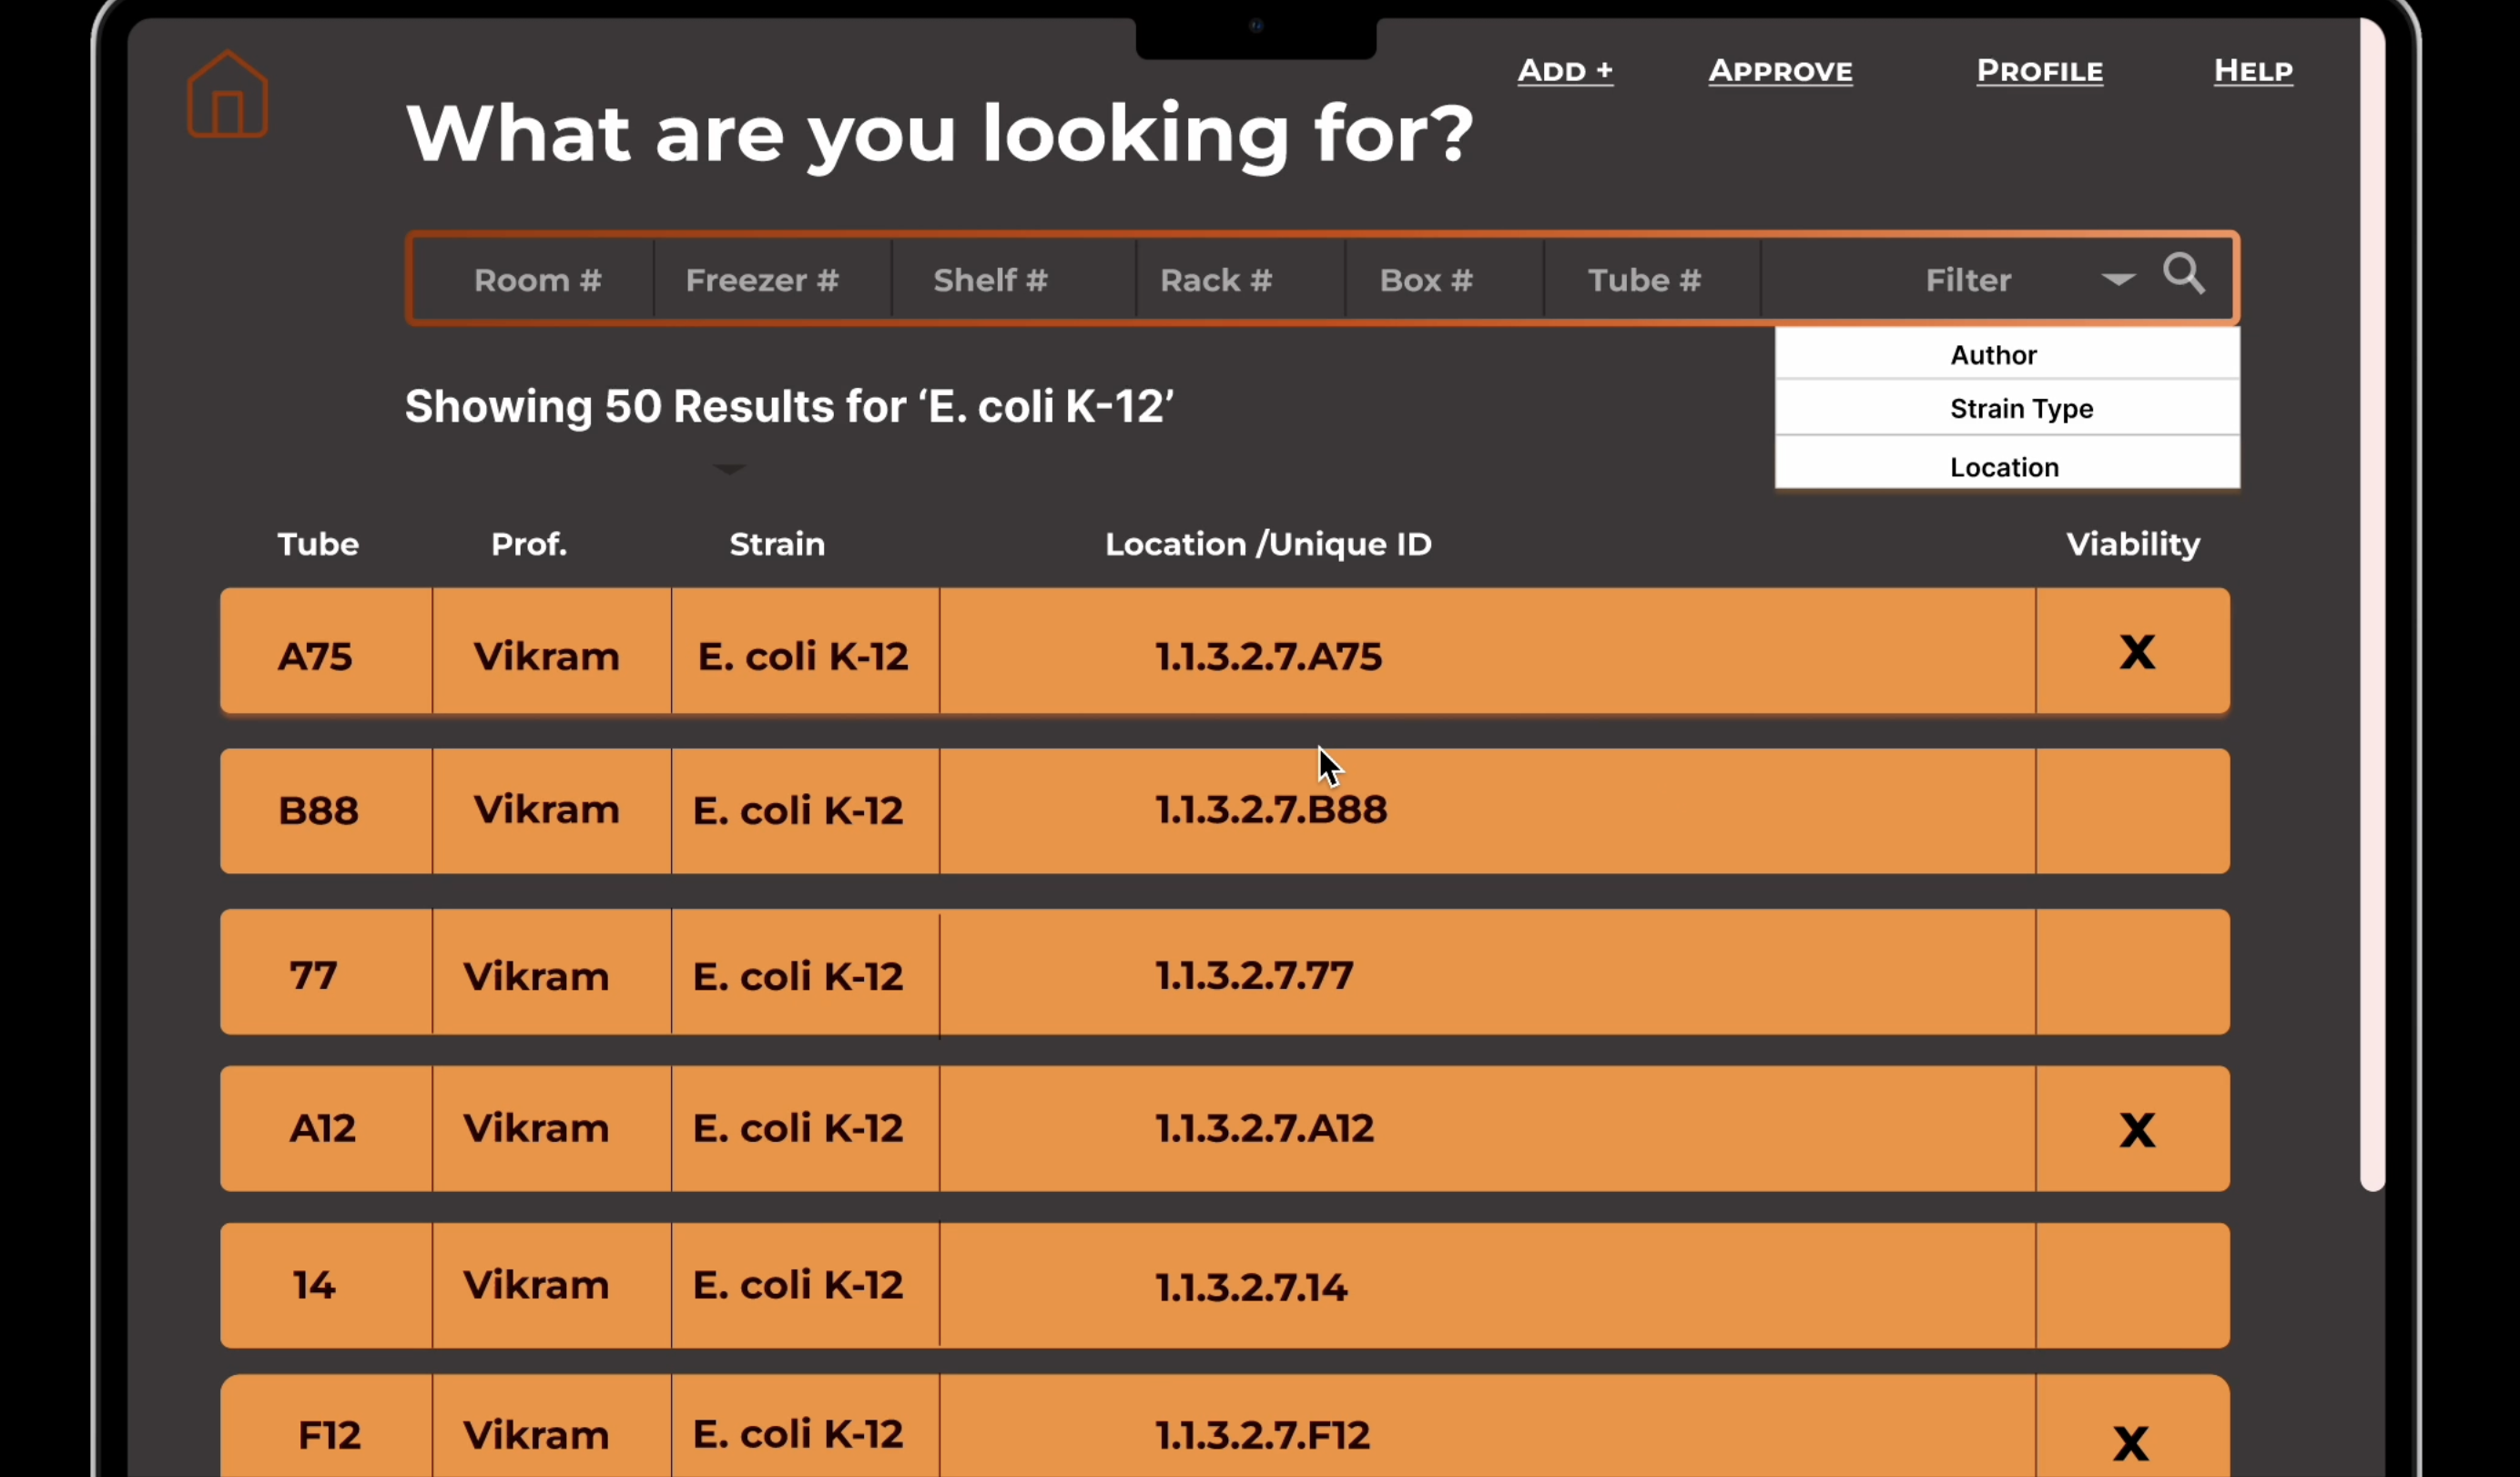Viewport: 2520px width, 1477px height.
Task: Mark tube 77 viability status
Action: [x=2138, y=973]
